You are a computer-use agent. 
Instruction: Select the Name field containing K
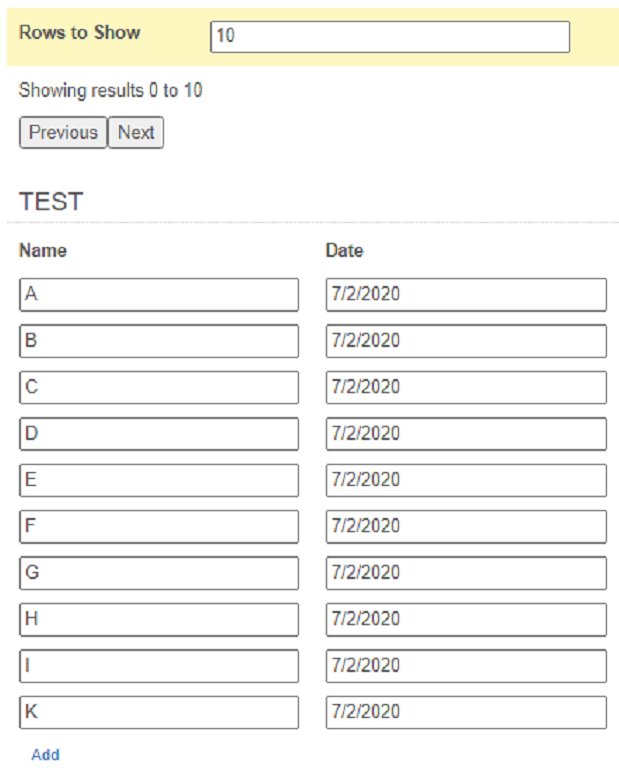point(159,712)
